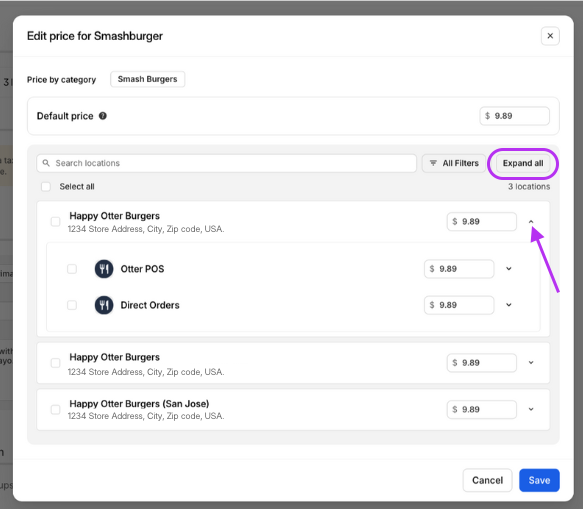Save the price changes
The width and height of the screenshot is (583, 509).
[x=539, y=480]
